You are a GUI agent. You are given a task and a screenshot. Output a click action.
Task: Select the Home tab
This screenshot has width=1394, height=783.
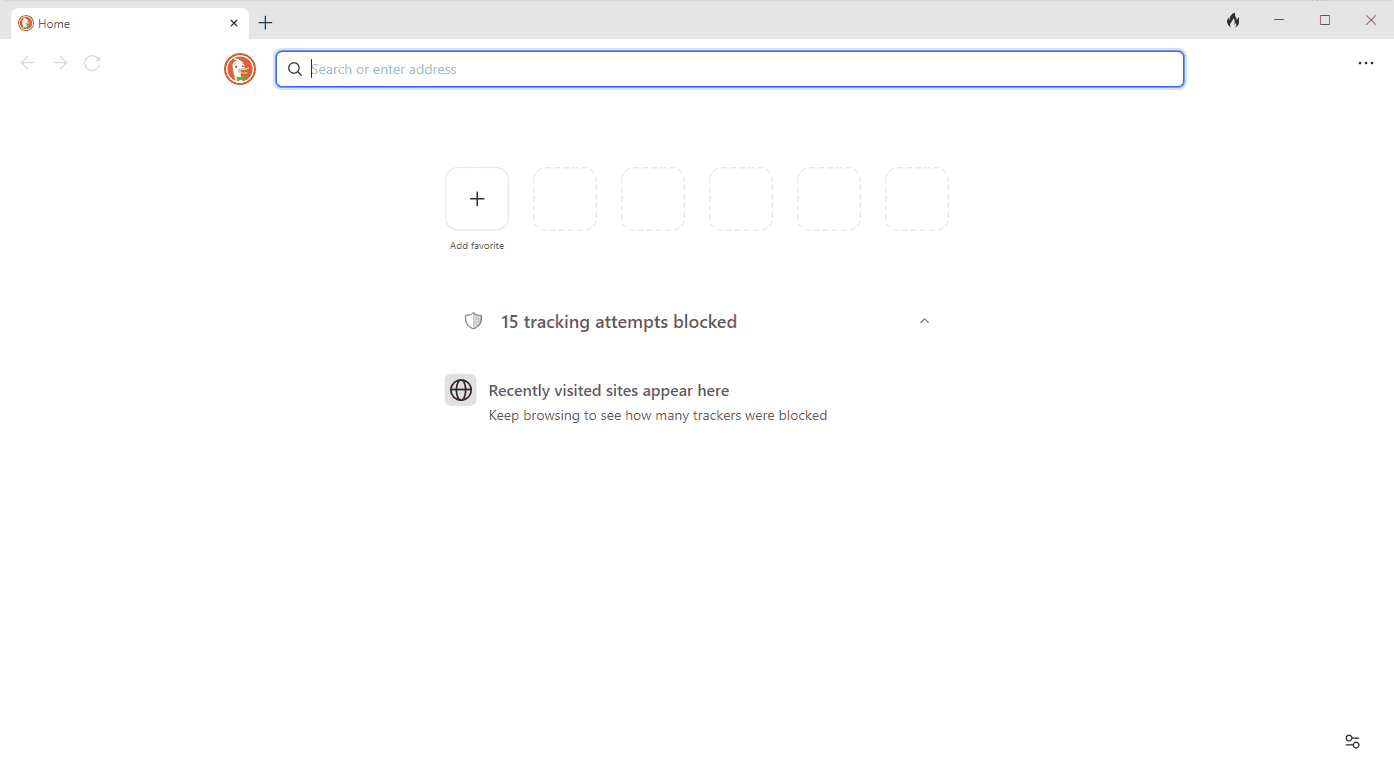click(130, 23)
